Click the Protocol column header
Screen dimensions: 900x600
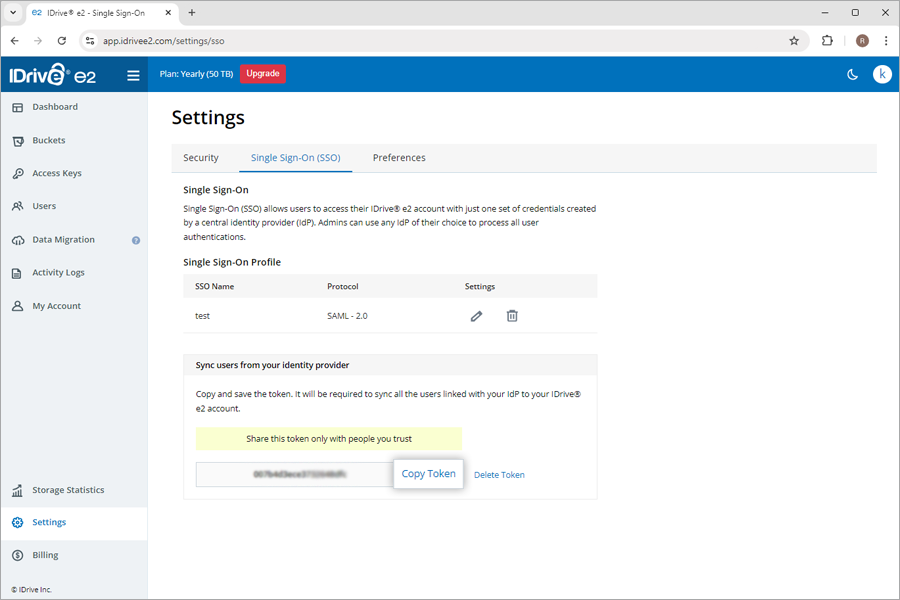pos(343,287)
